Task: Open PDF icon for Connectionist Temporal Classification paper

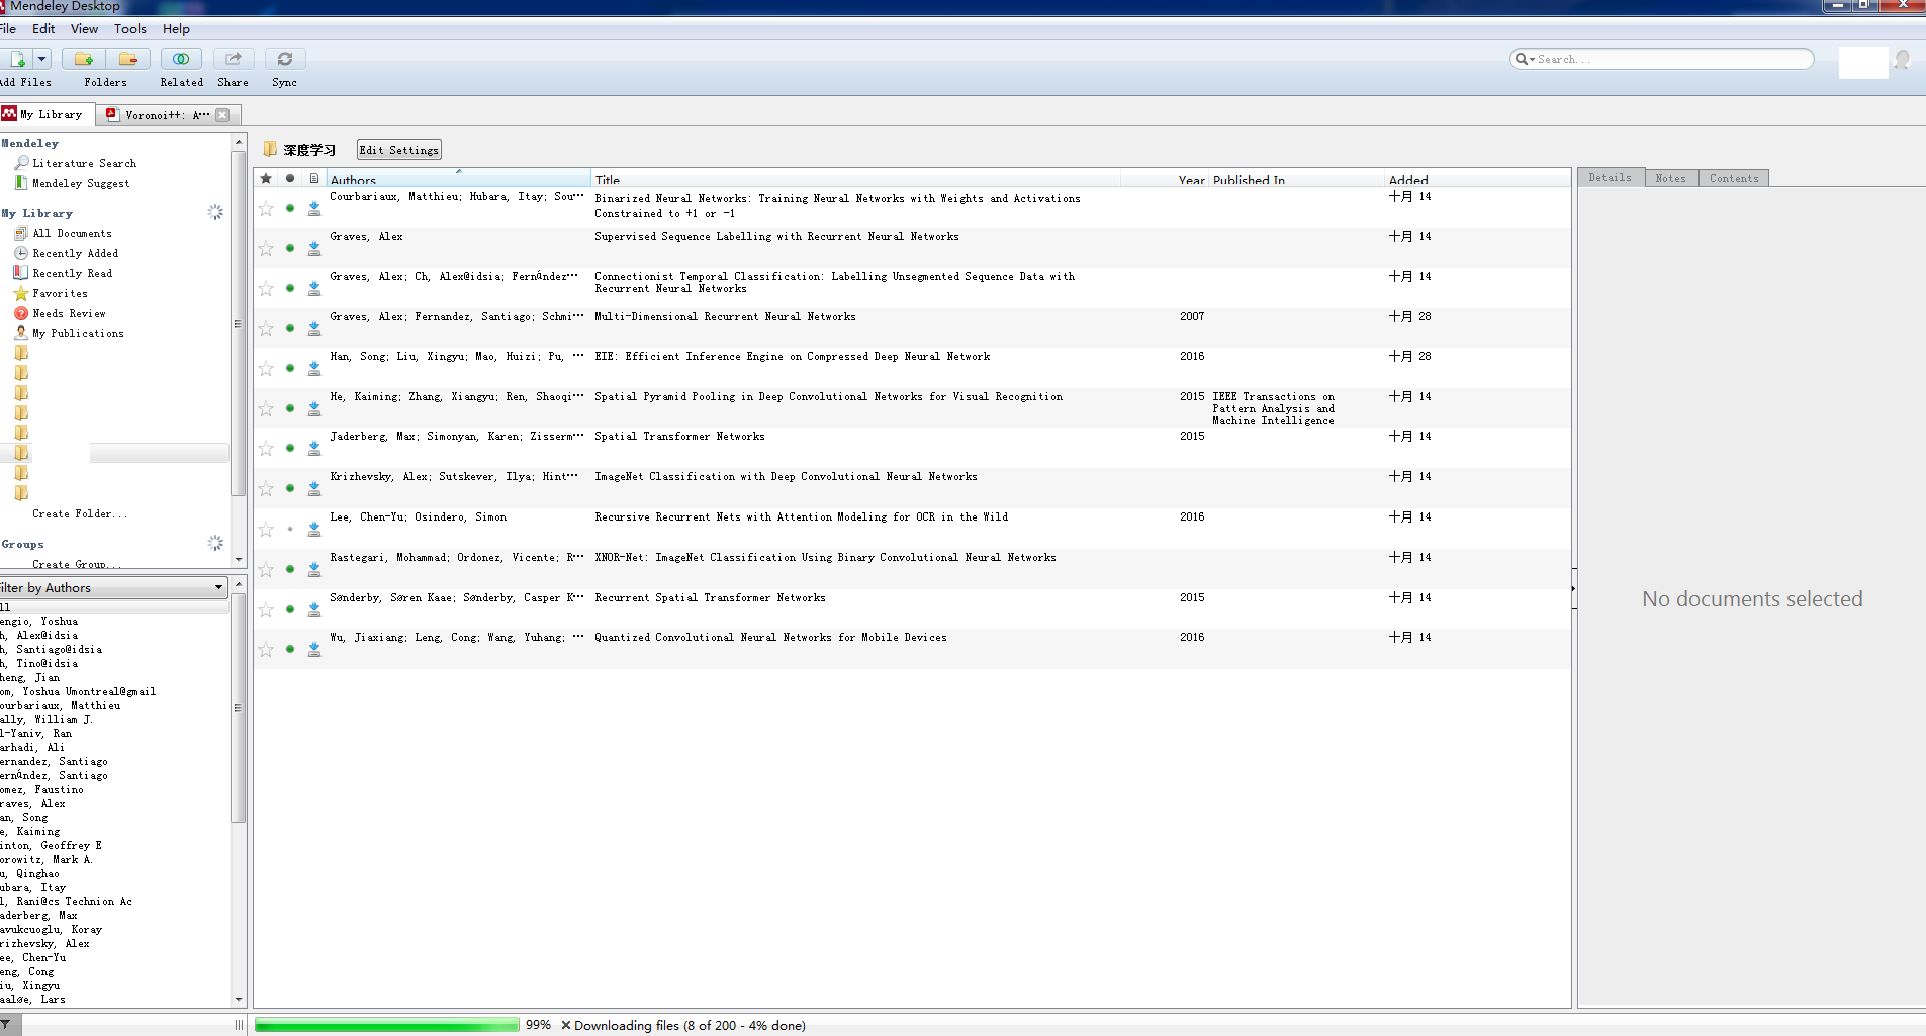Action: point(314,288)
